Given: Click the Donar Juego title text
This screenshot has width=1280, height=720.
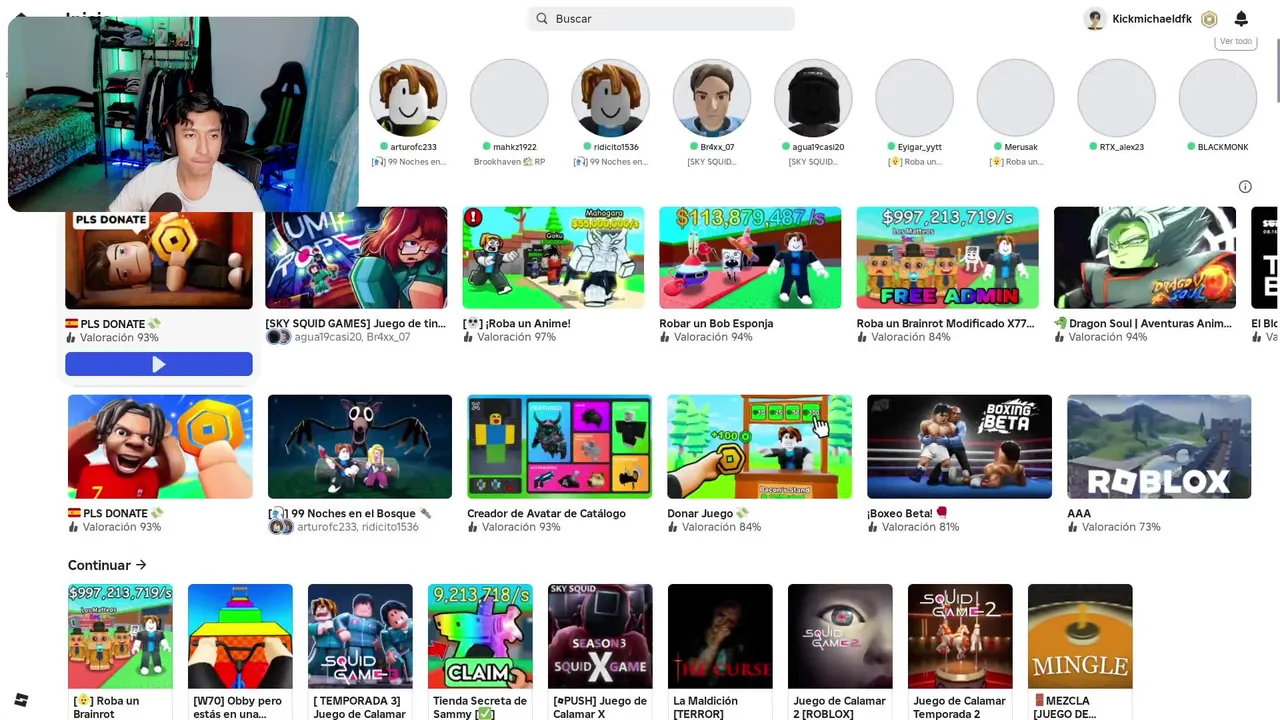Looking at the screenshot, I should tap(708, 513).
